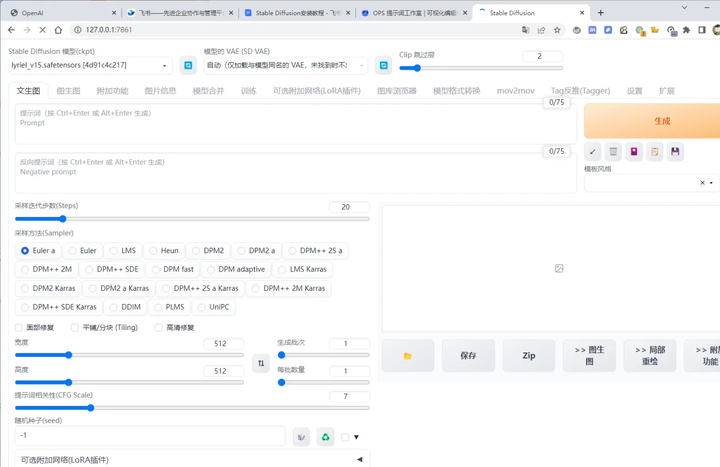The height and width of the screenshot is (467, 720).
Task: Click the width value field 512
Action: tap(224, 343)
